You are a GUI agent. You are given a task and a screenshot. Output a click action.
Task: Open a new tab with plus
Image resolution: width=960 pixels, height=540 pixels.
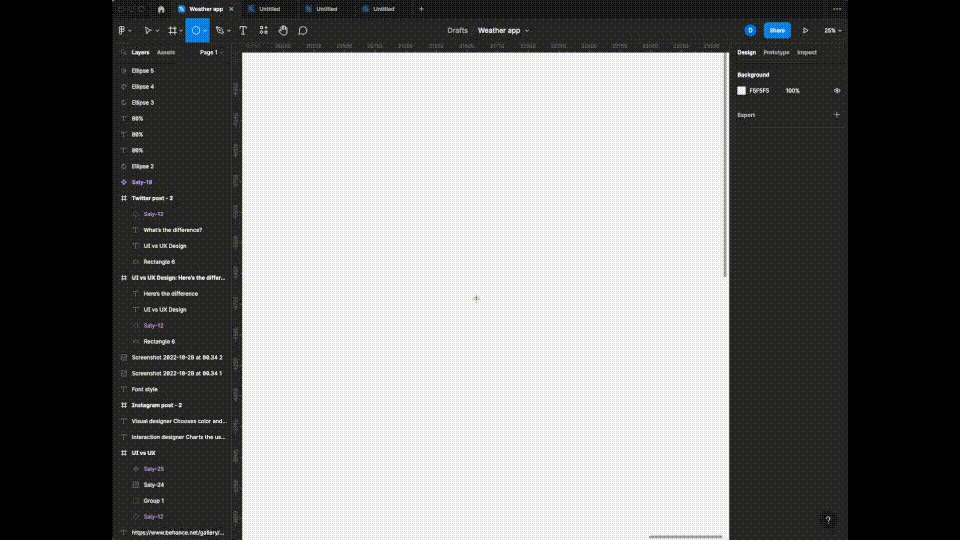pyautogui.click(x=421, y=9)
